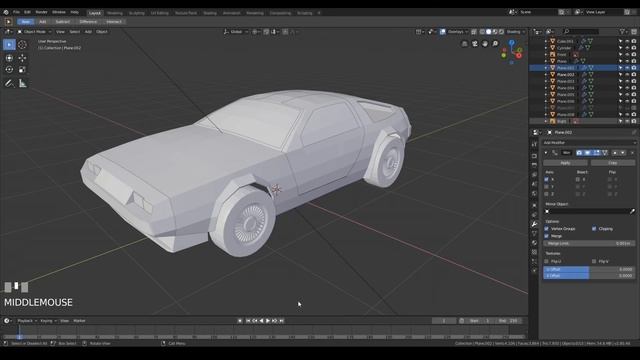Hide Cylinder with its eye icon
Screen dimensions: 640x360
pos(627,48)
